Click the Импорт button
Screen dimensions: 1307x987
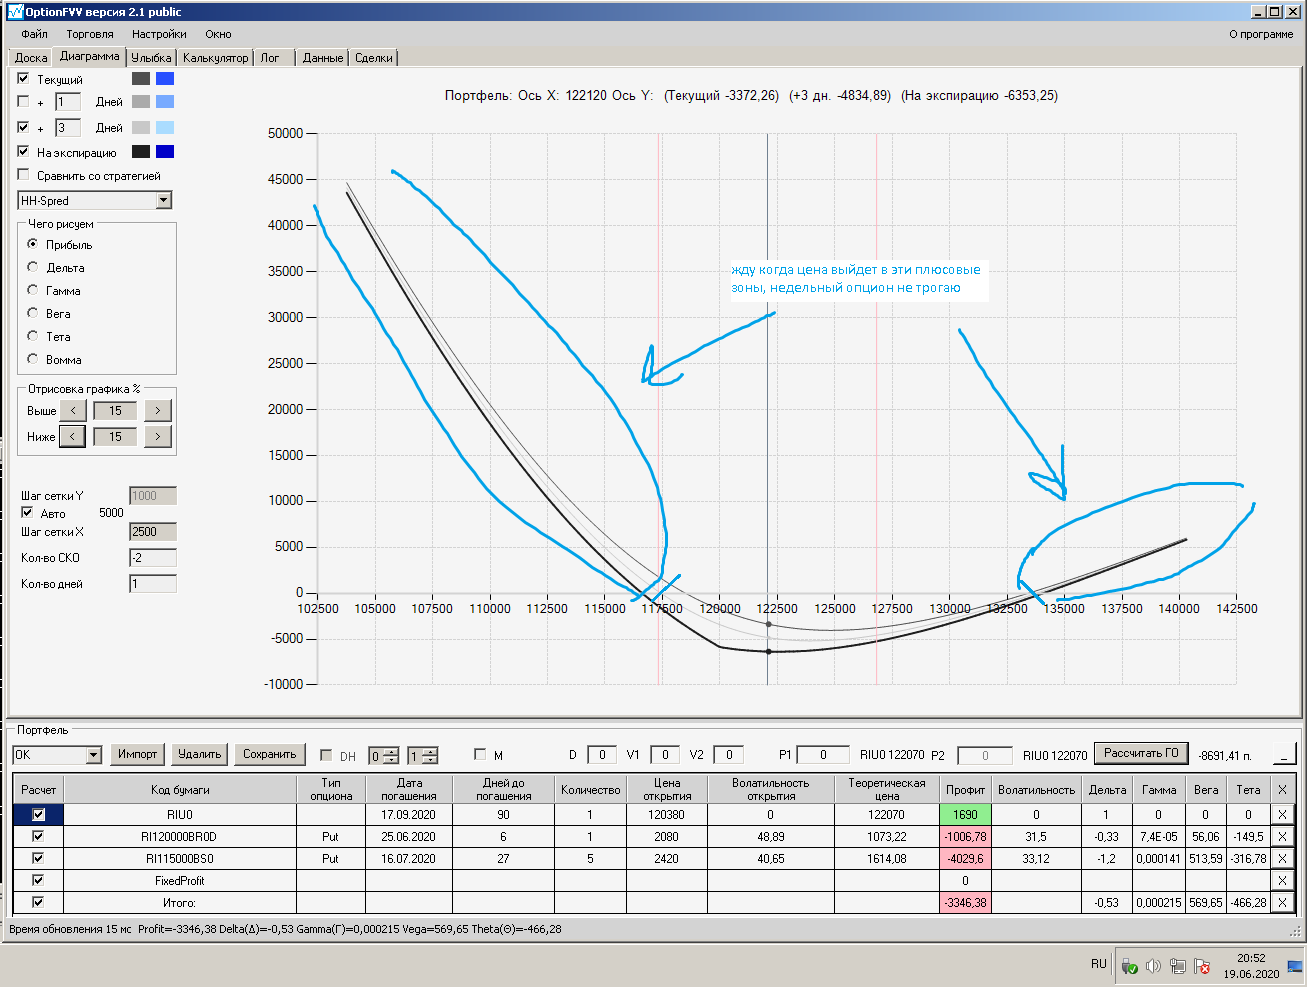click(137, 754)
